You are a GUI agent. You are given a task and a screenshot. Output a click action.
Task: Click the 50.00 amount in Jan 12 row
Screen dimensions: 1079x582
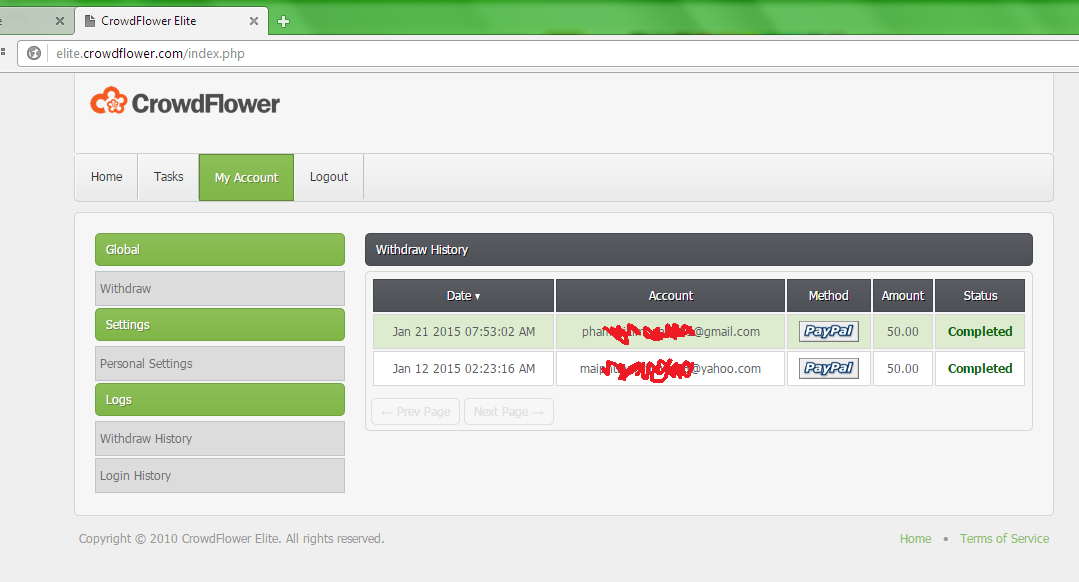click(x=903, y=369)
